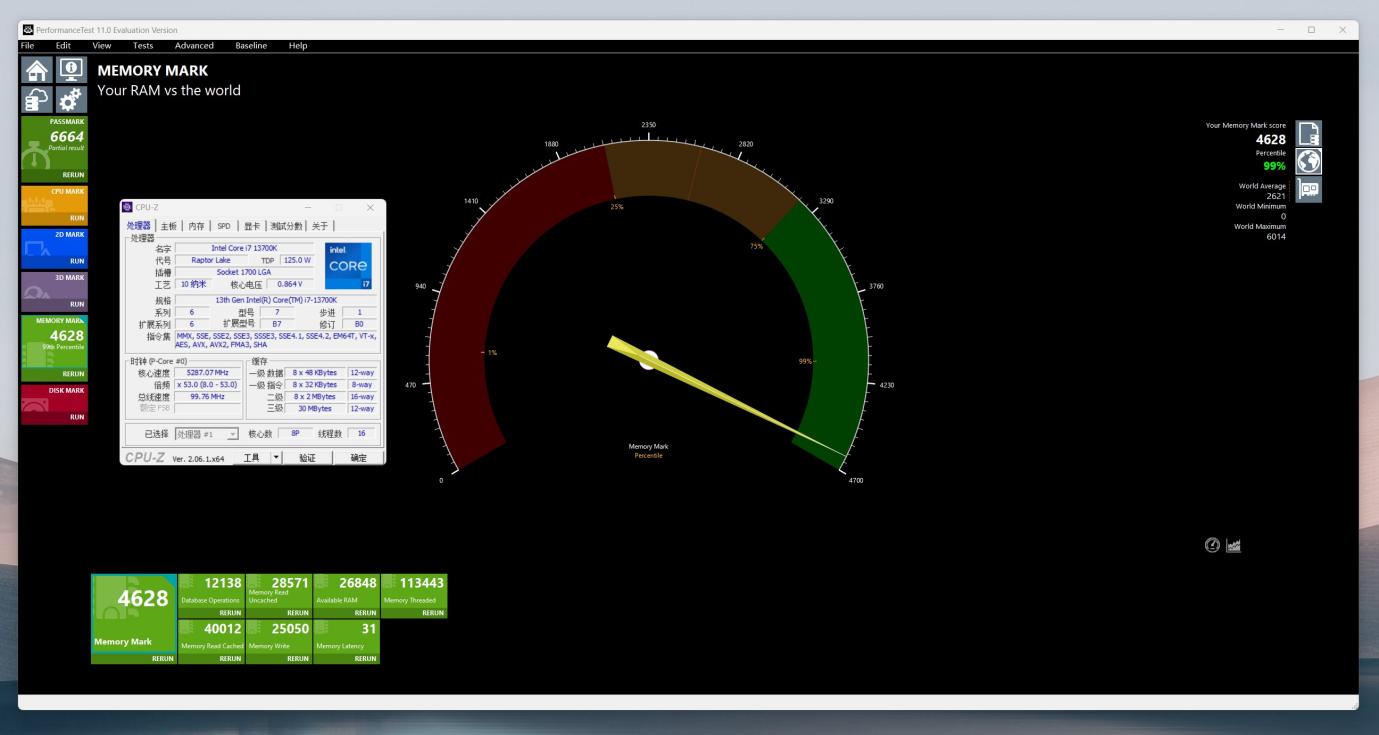Open the Home dashboard icon
Screen dimensions: 1379x735
click(x=37, y=69)
